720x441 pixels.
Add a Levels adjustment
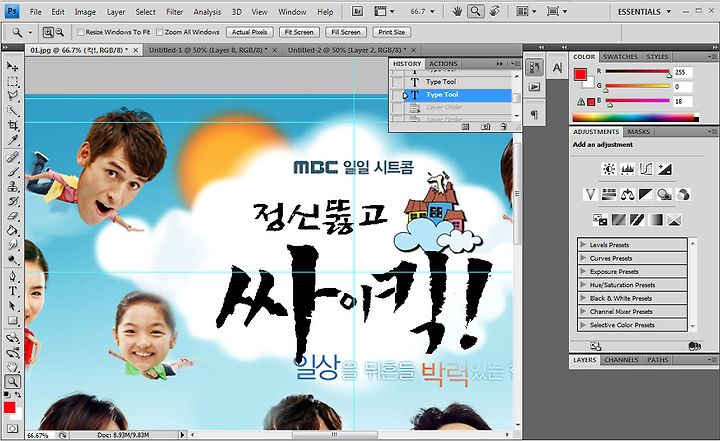click(627, 169)
